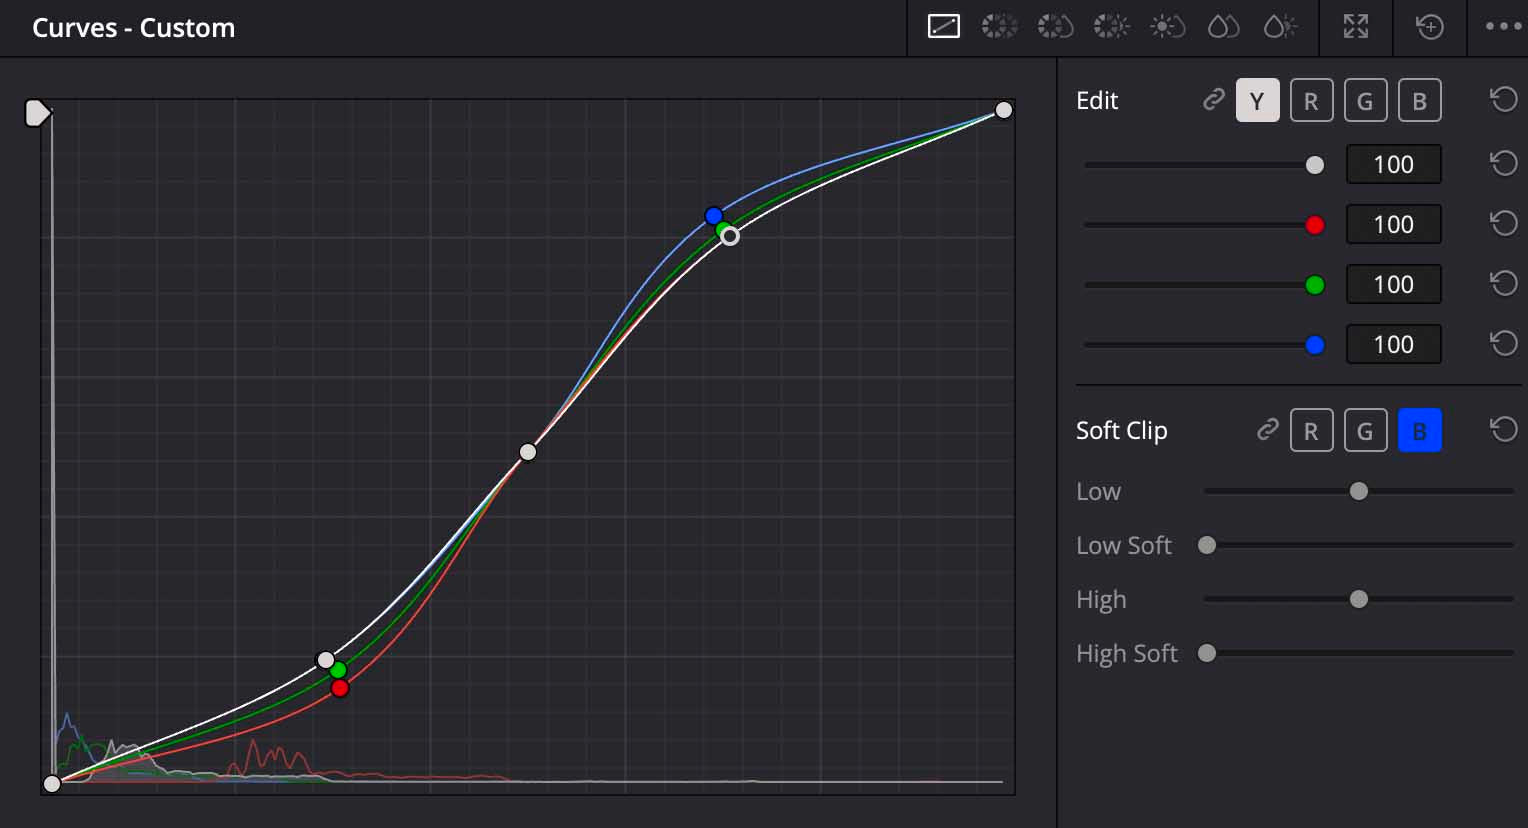The image size is (1528, 828).
Task: Click the circular reset-all icon in header
Action: (x=1430, y=27)
